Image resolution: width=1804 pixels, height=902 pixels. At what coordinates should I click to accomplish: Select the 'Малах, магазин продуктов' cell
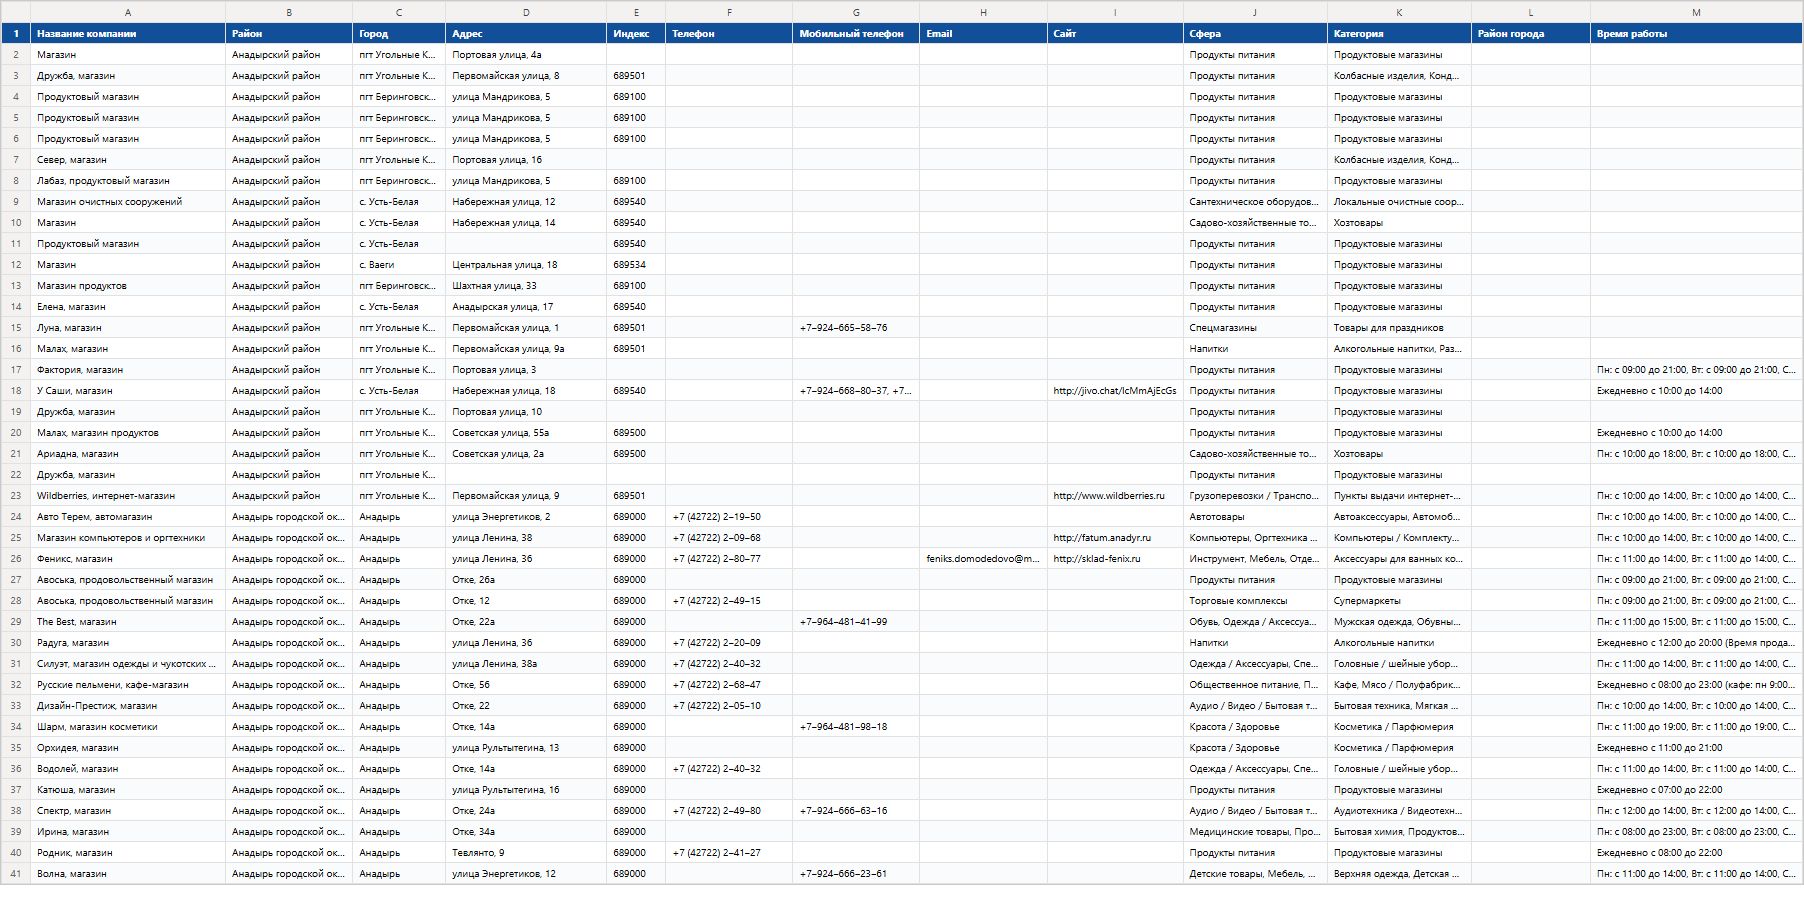[x=128, y=433]
